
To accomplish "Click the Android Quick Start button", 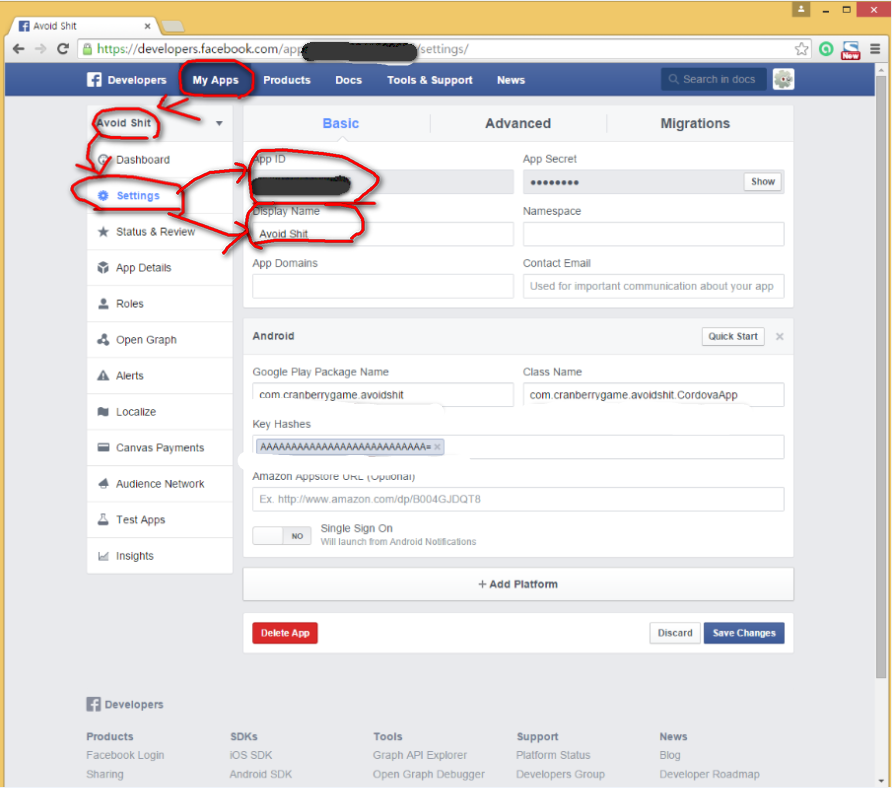I will point(733,336).
